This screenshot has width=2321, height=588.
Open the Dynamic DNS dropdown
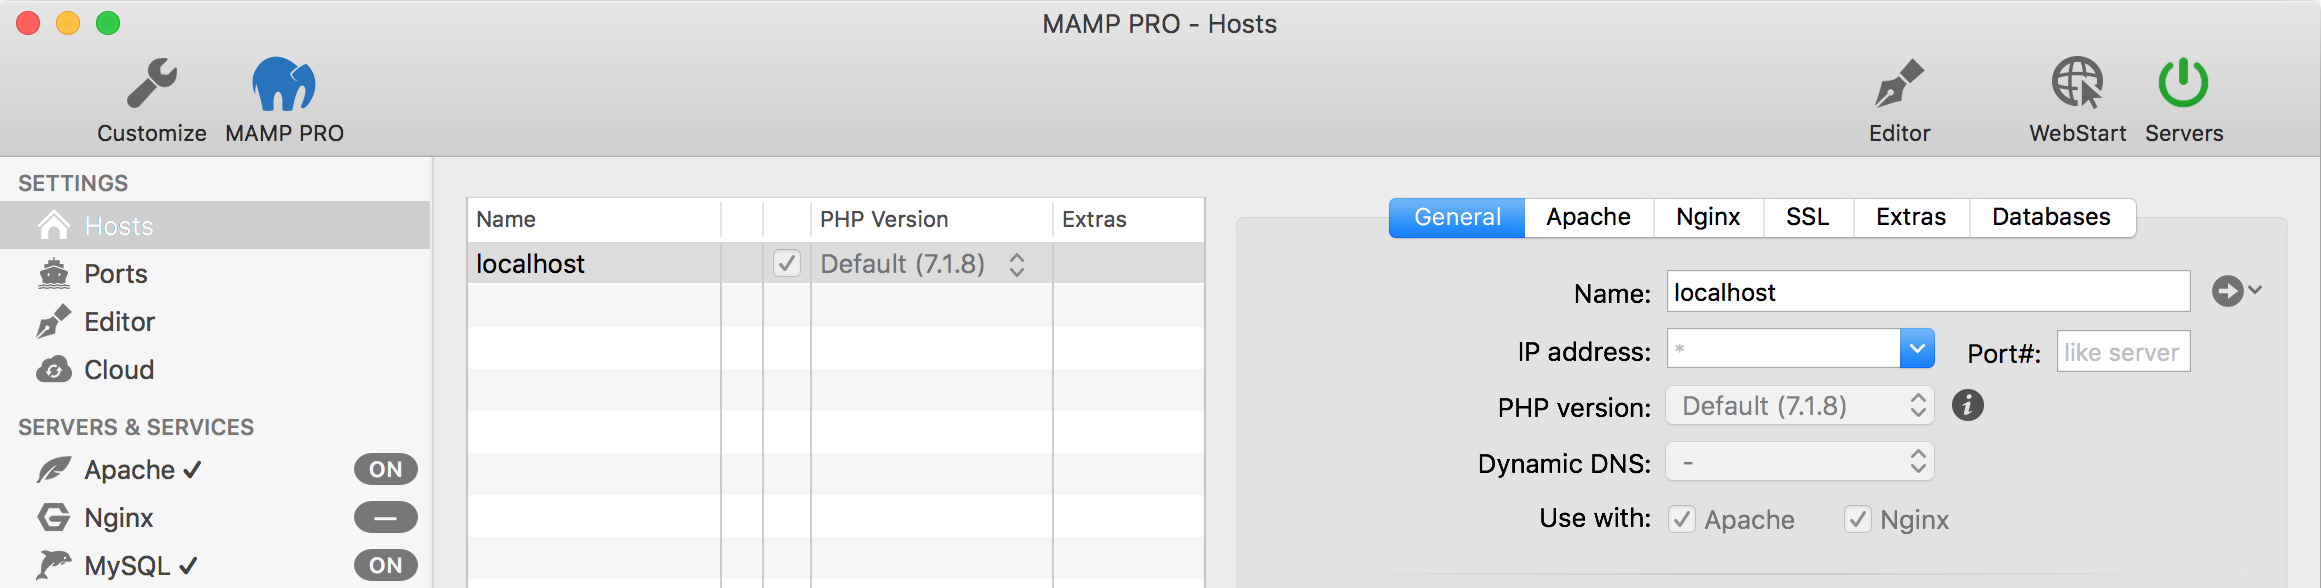point(1800,462)
